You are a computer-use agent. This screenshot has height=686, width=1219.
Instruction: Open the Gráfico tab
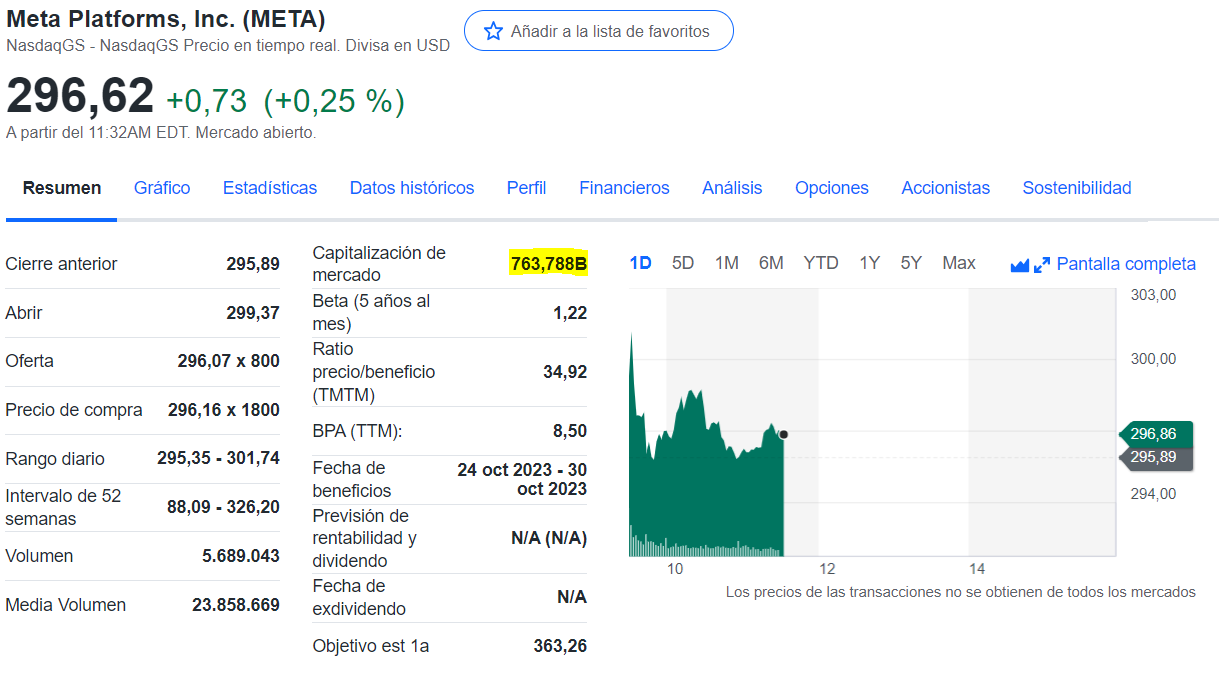(x=162, y=188)
